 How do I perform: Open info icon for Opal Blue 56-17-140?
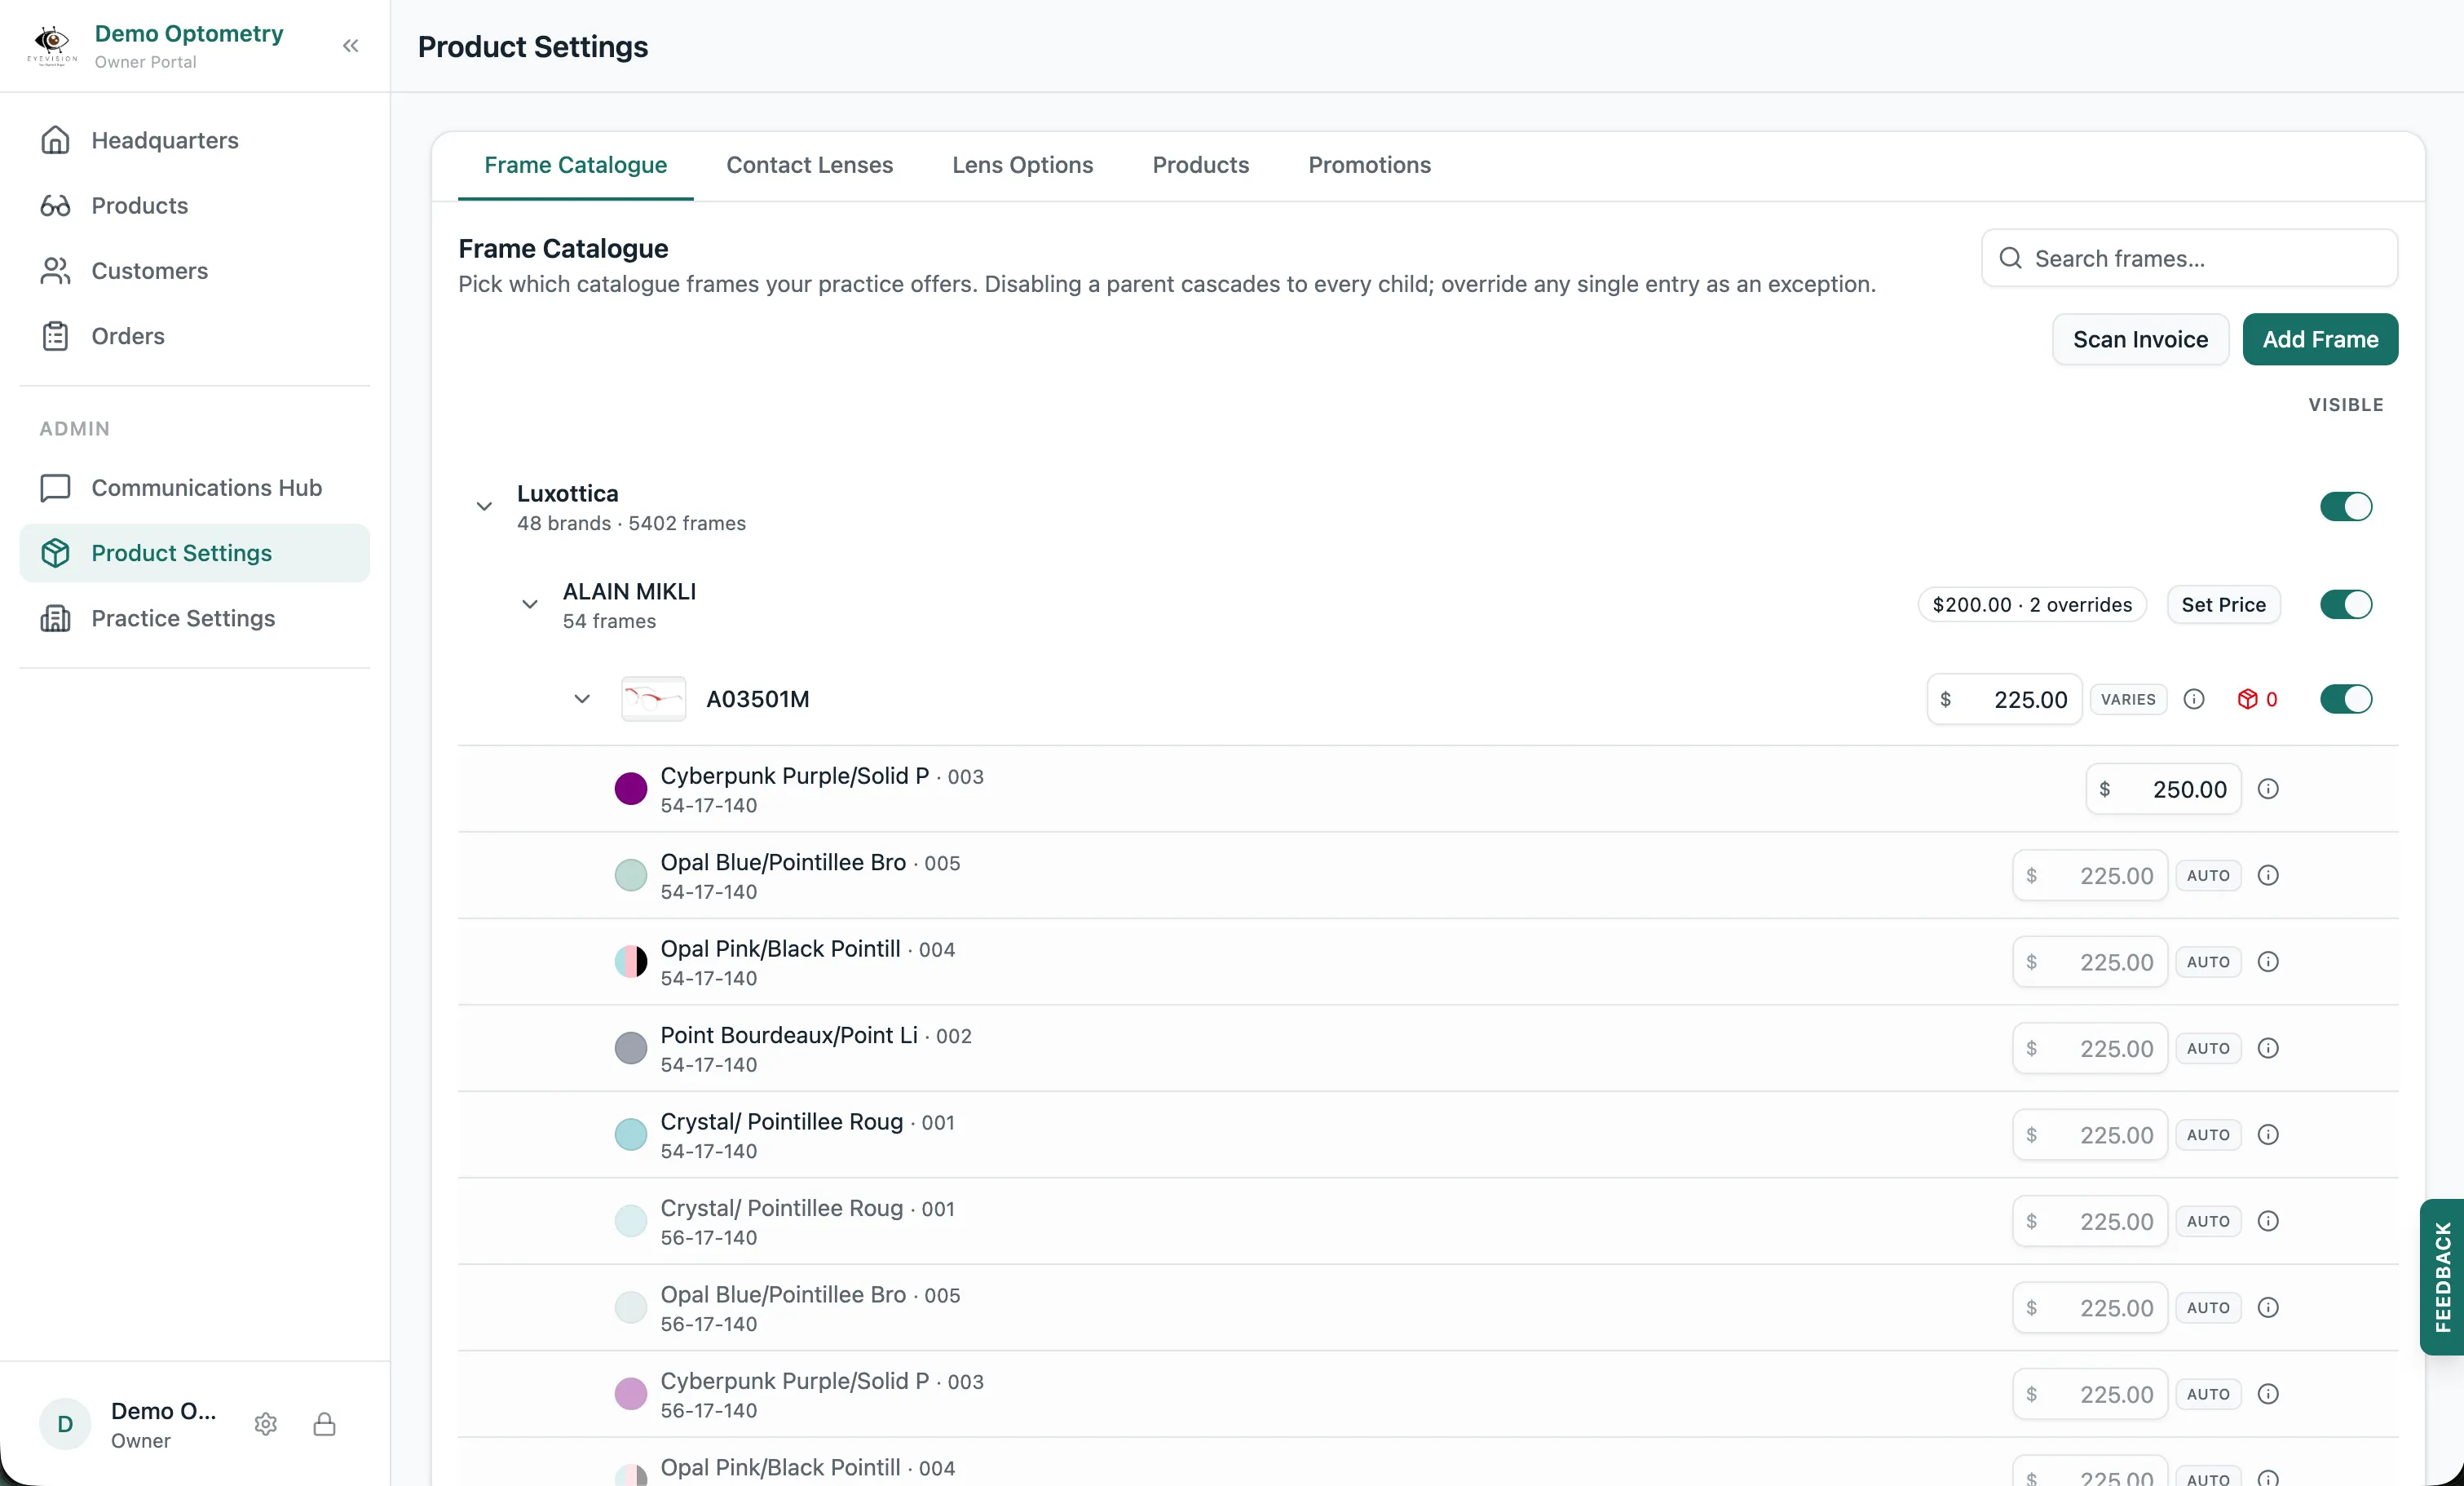[2268, 1308]
